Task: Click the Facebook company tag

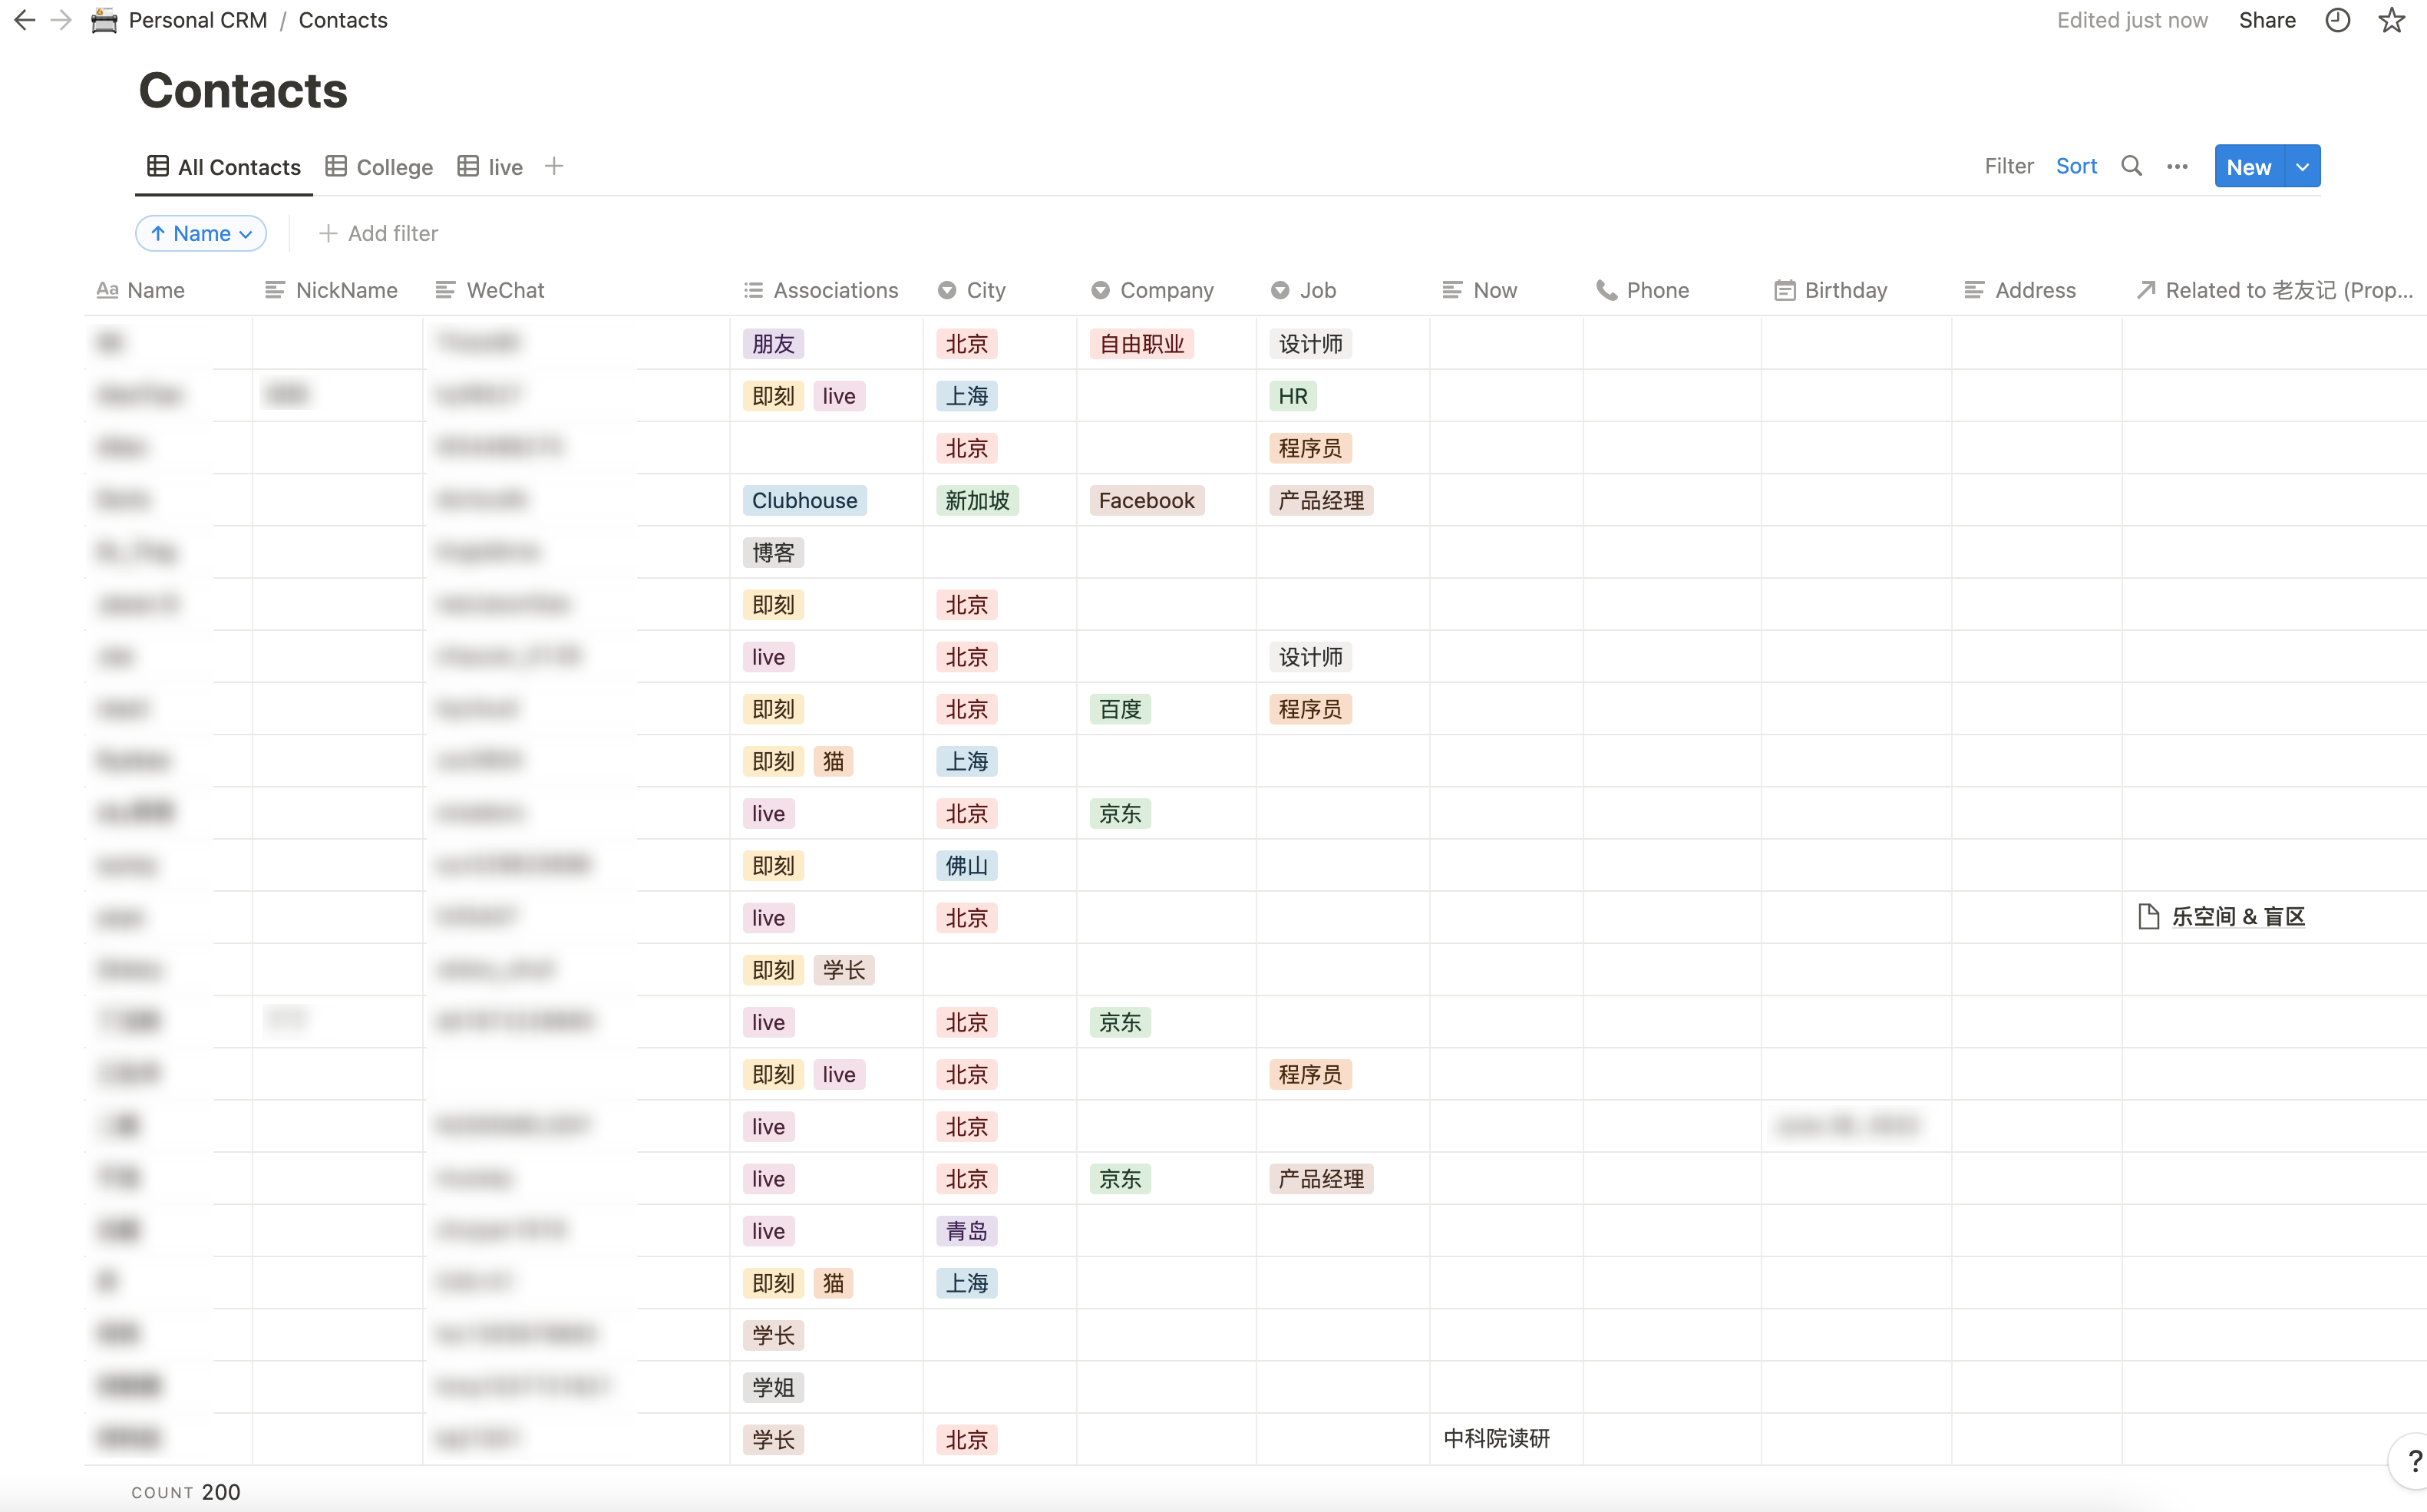Action: [x=1146, y=500]
